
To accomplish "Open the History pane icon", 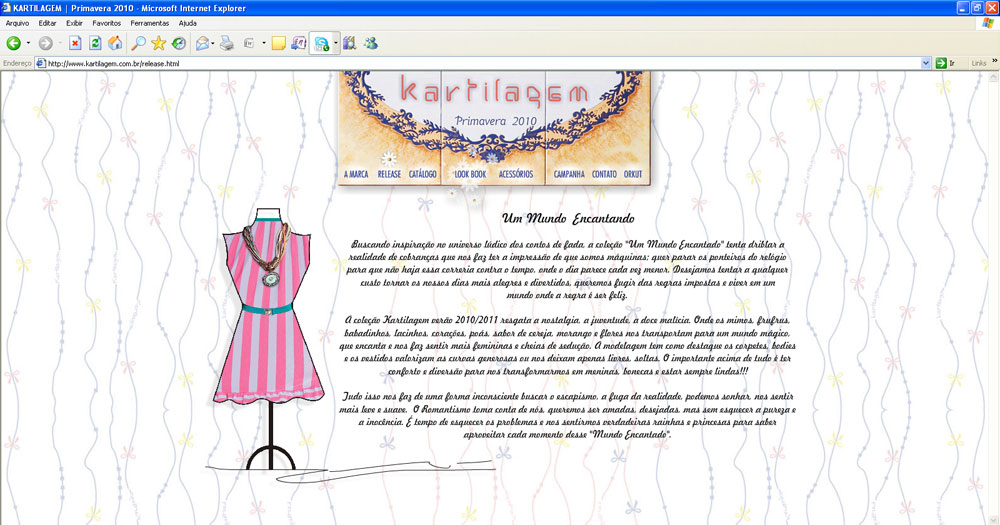I will 179,43.
